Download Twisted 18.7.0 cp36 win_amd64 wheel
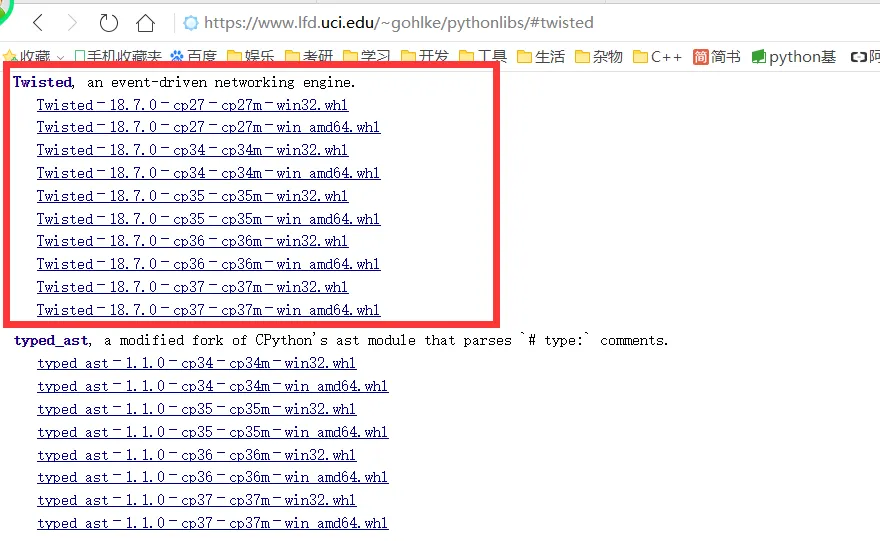The image size is (880, 541). tap(208, 264)
